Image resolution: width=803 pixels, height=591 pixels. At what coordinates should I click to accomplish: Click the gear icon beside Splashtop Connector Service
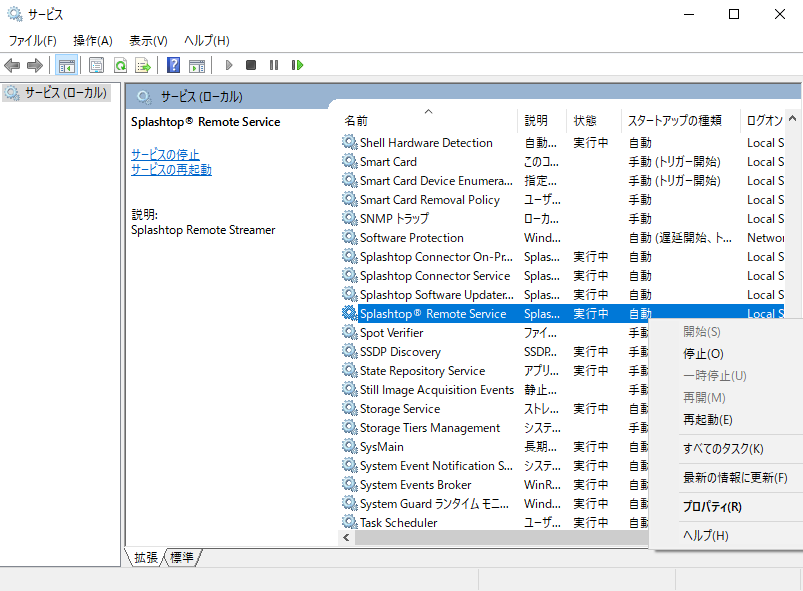click(350, 276)
